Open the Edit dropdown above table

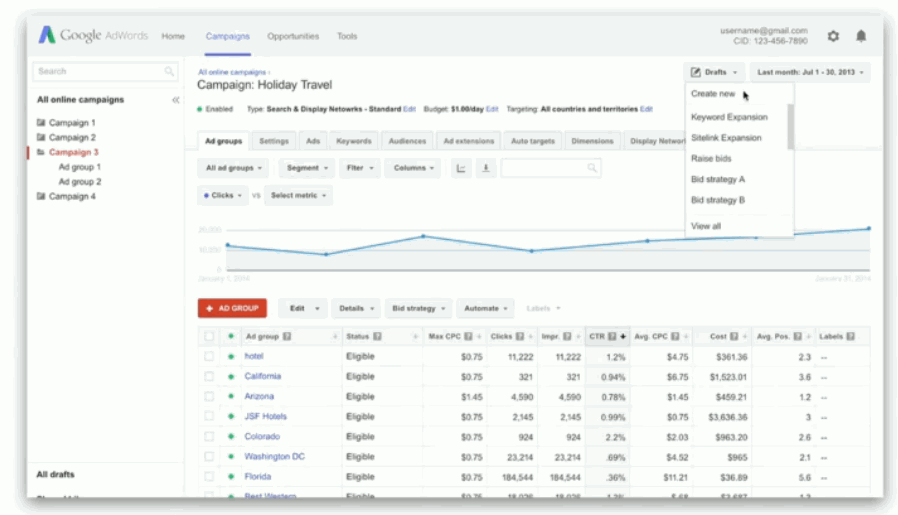[x=302, y=308]
